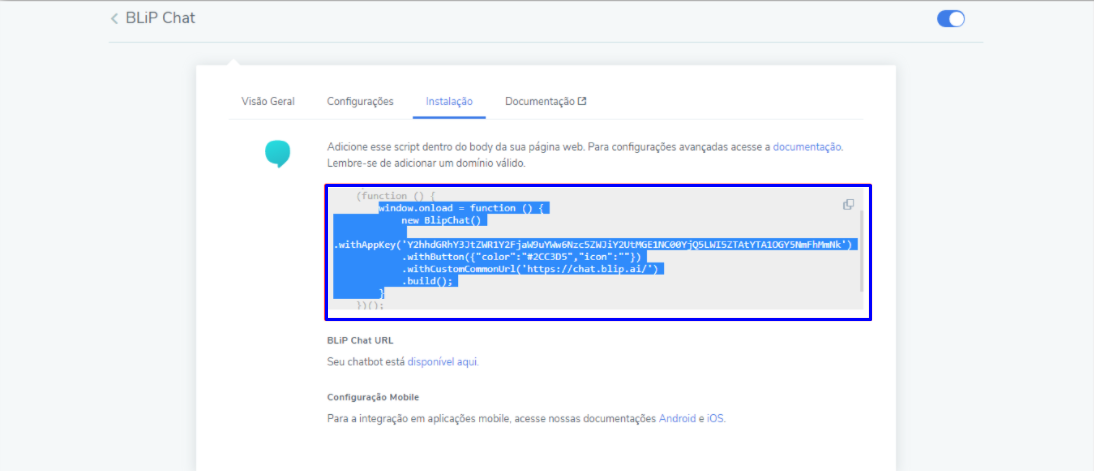Click the 'new BlipChat()' code line
Image resolution: width=1094 pixels, height=471 pixels.
tap(442, 220)
